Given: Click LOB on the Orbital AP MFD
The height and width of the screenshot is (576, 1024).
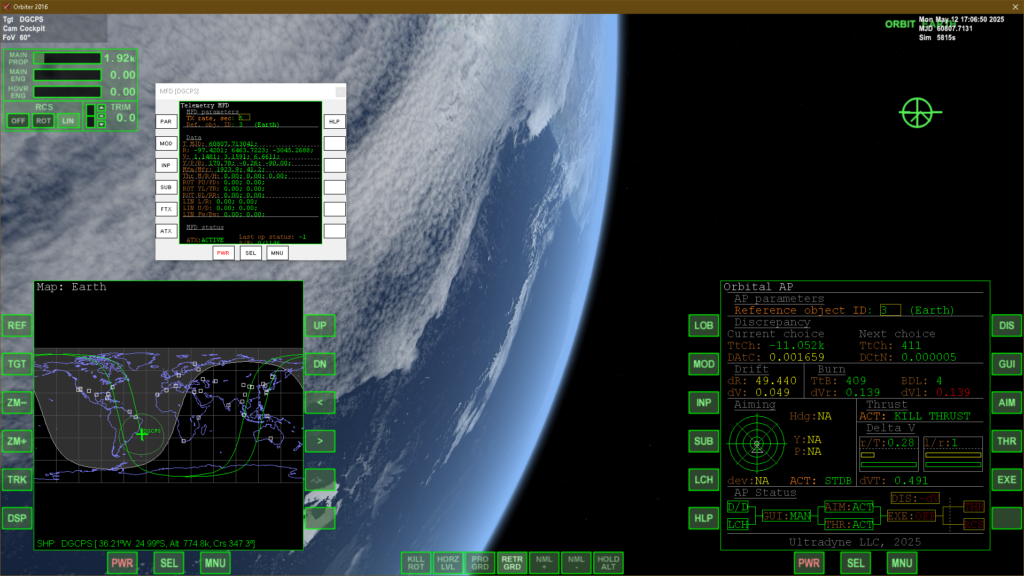Looking at the screenshot, I should 703,325.
